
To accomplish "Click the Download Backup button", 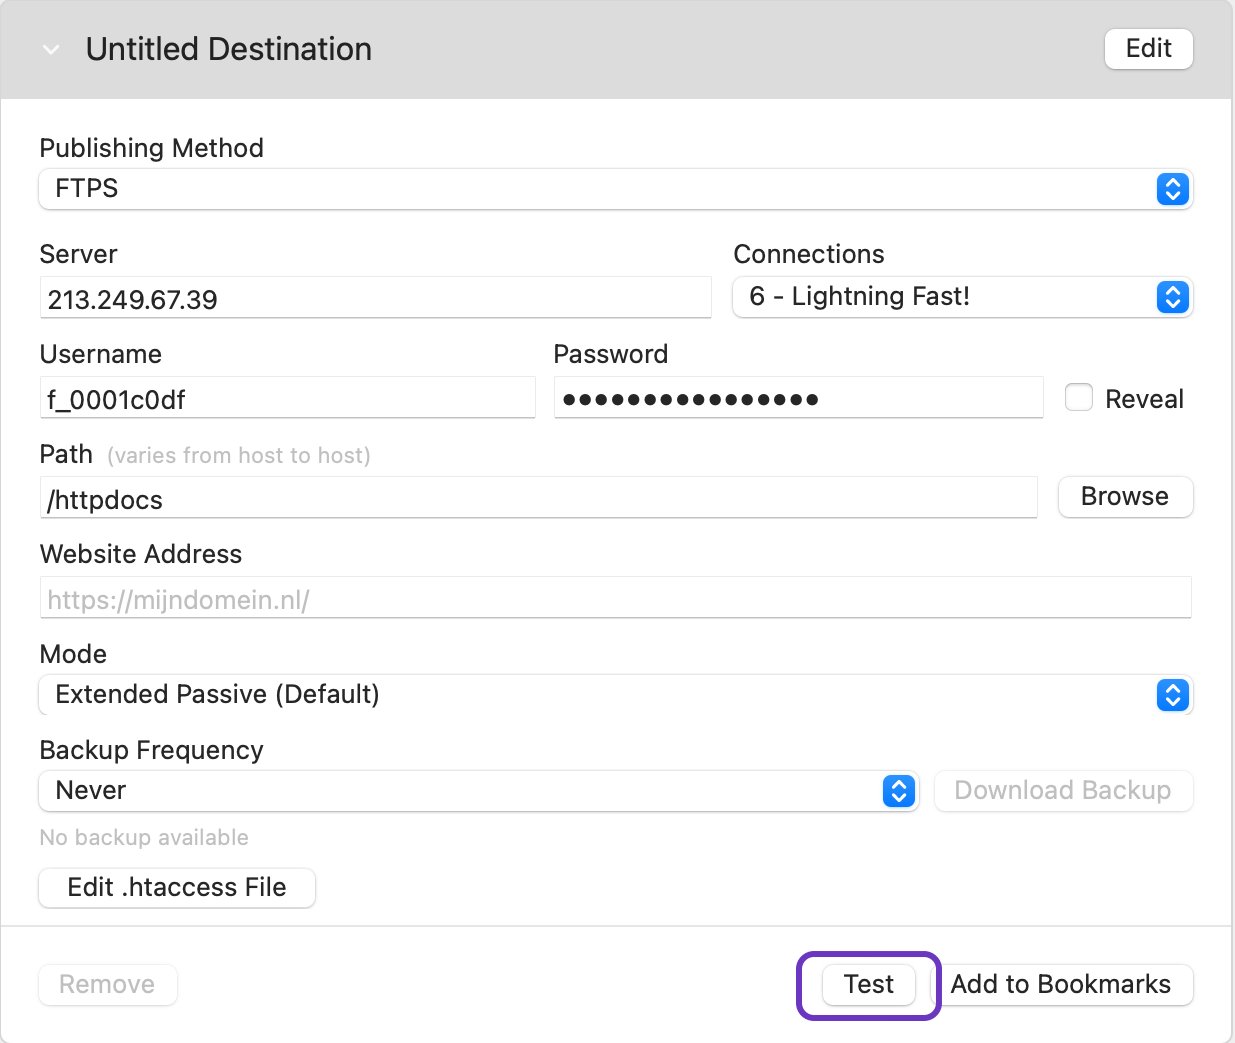I will click(x=1063, y=791).
